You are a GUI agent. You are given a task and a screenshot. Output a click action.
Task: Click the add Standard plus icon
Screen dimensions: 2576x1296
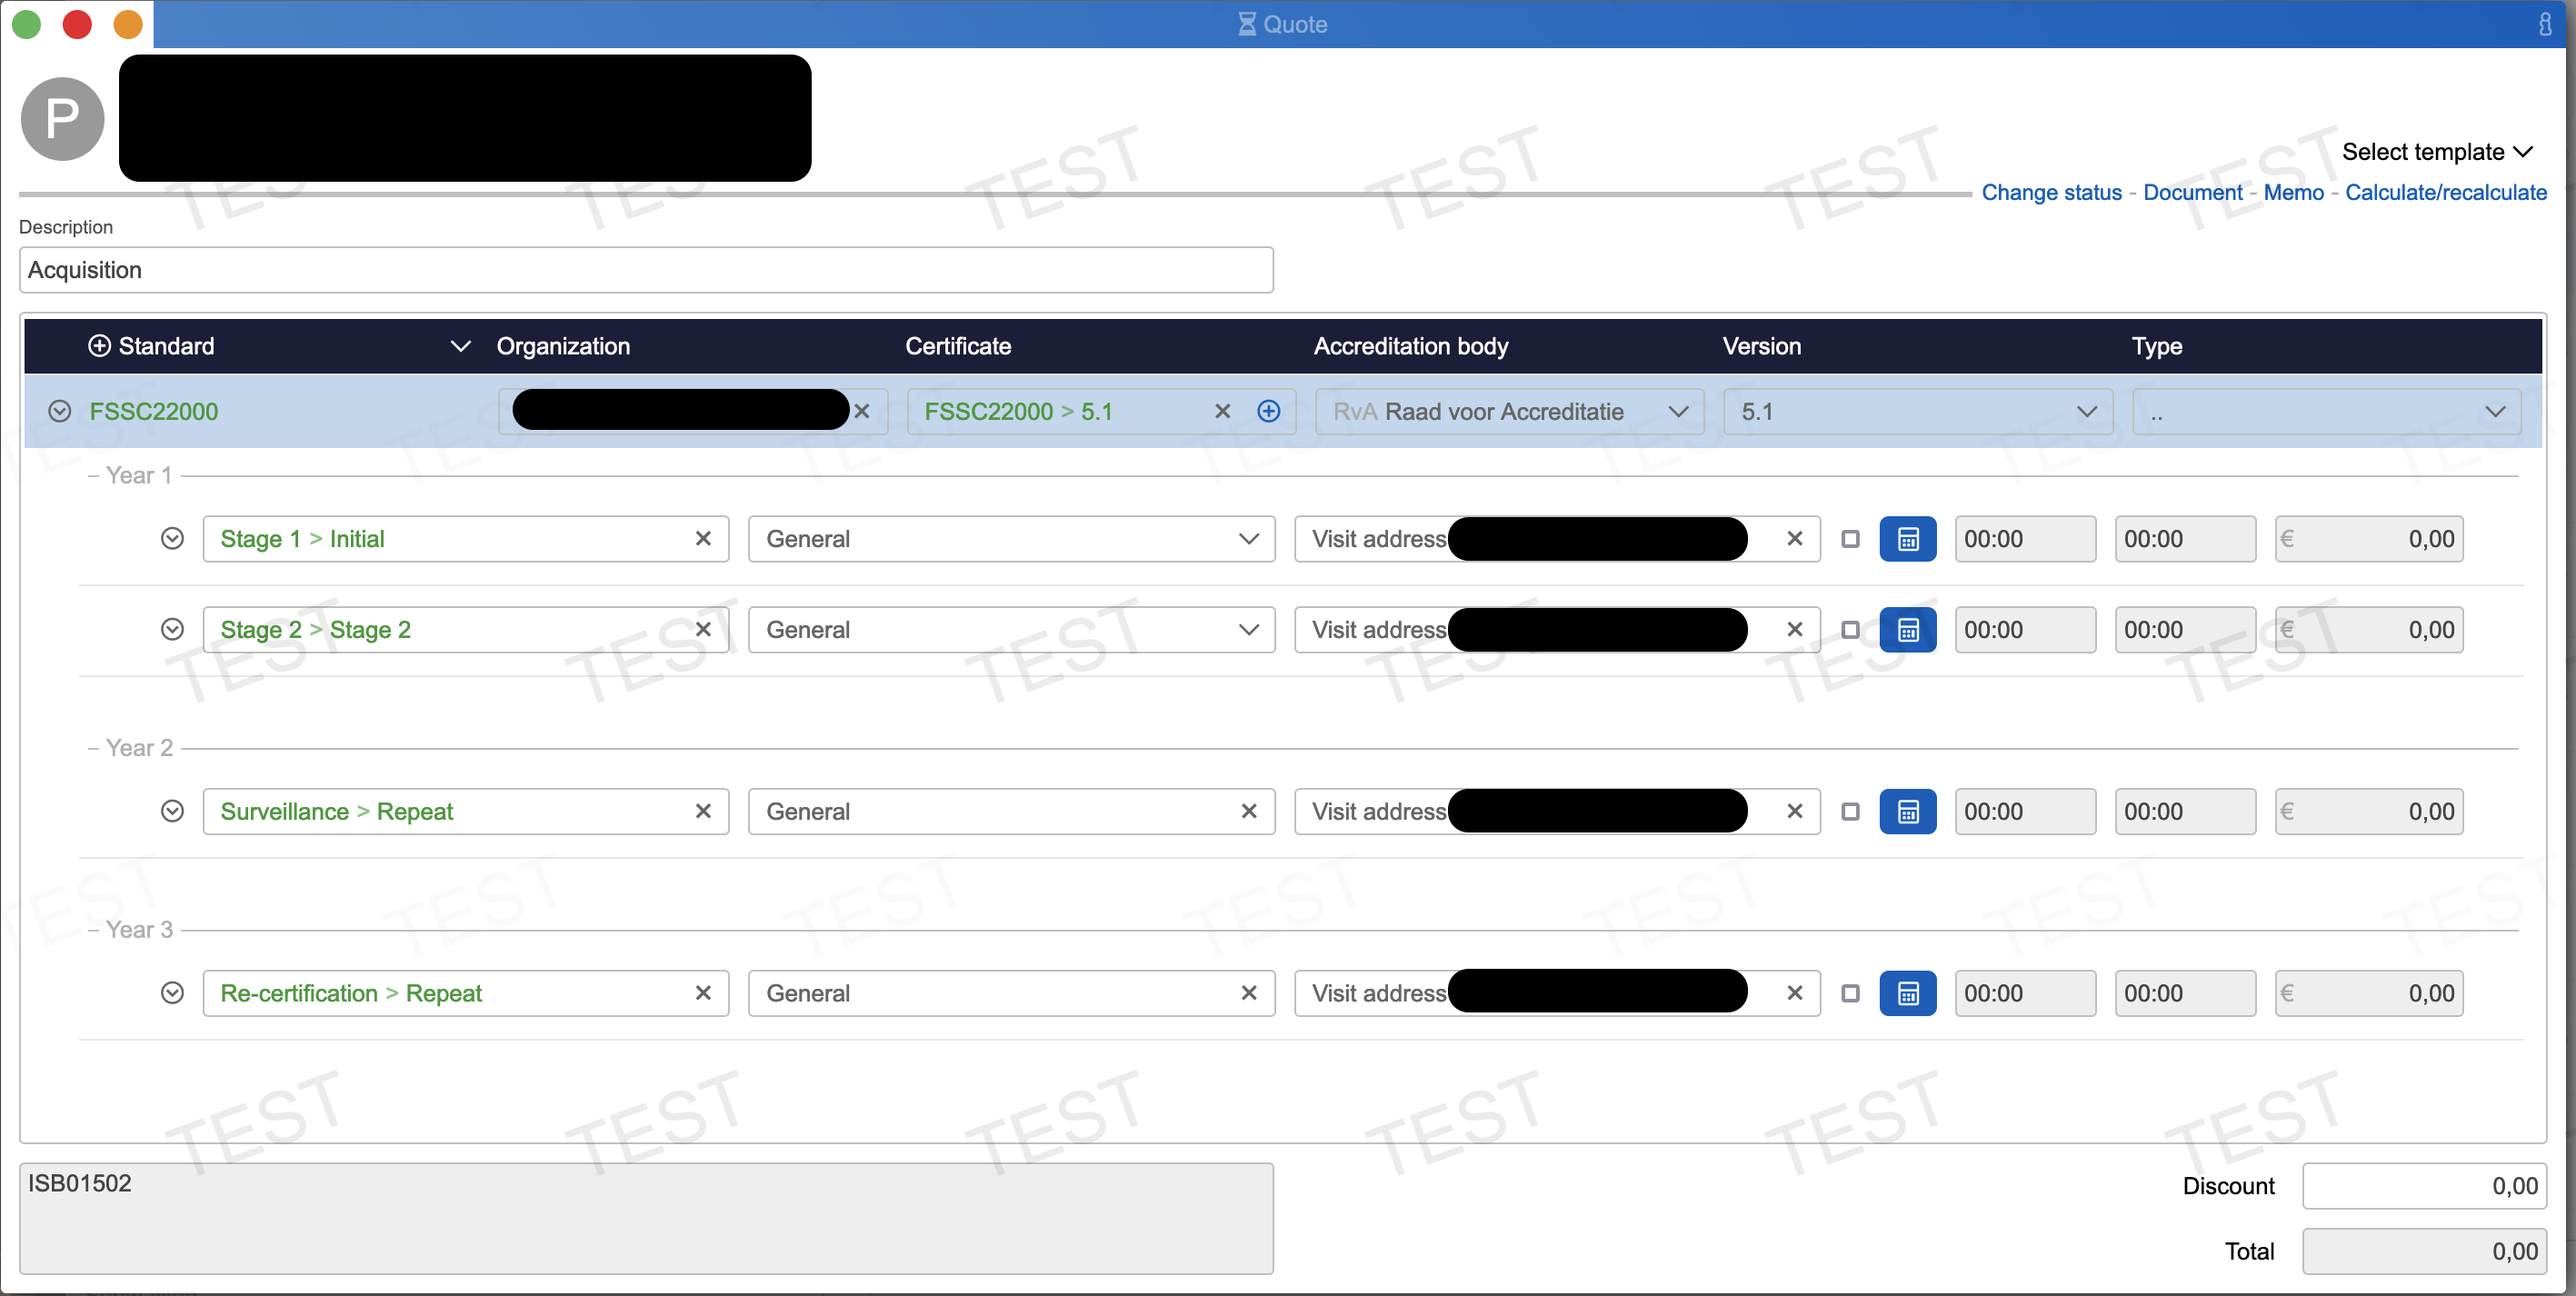click(x=99, y=346)
